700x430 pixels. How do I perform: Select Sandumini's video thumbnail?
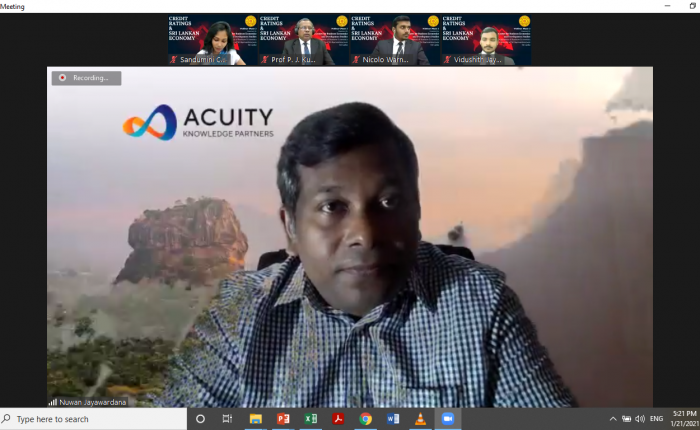(212, 40)
